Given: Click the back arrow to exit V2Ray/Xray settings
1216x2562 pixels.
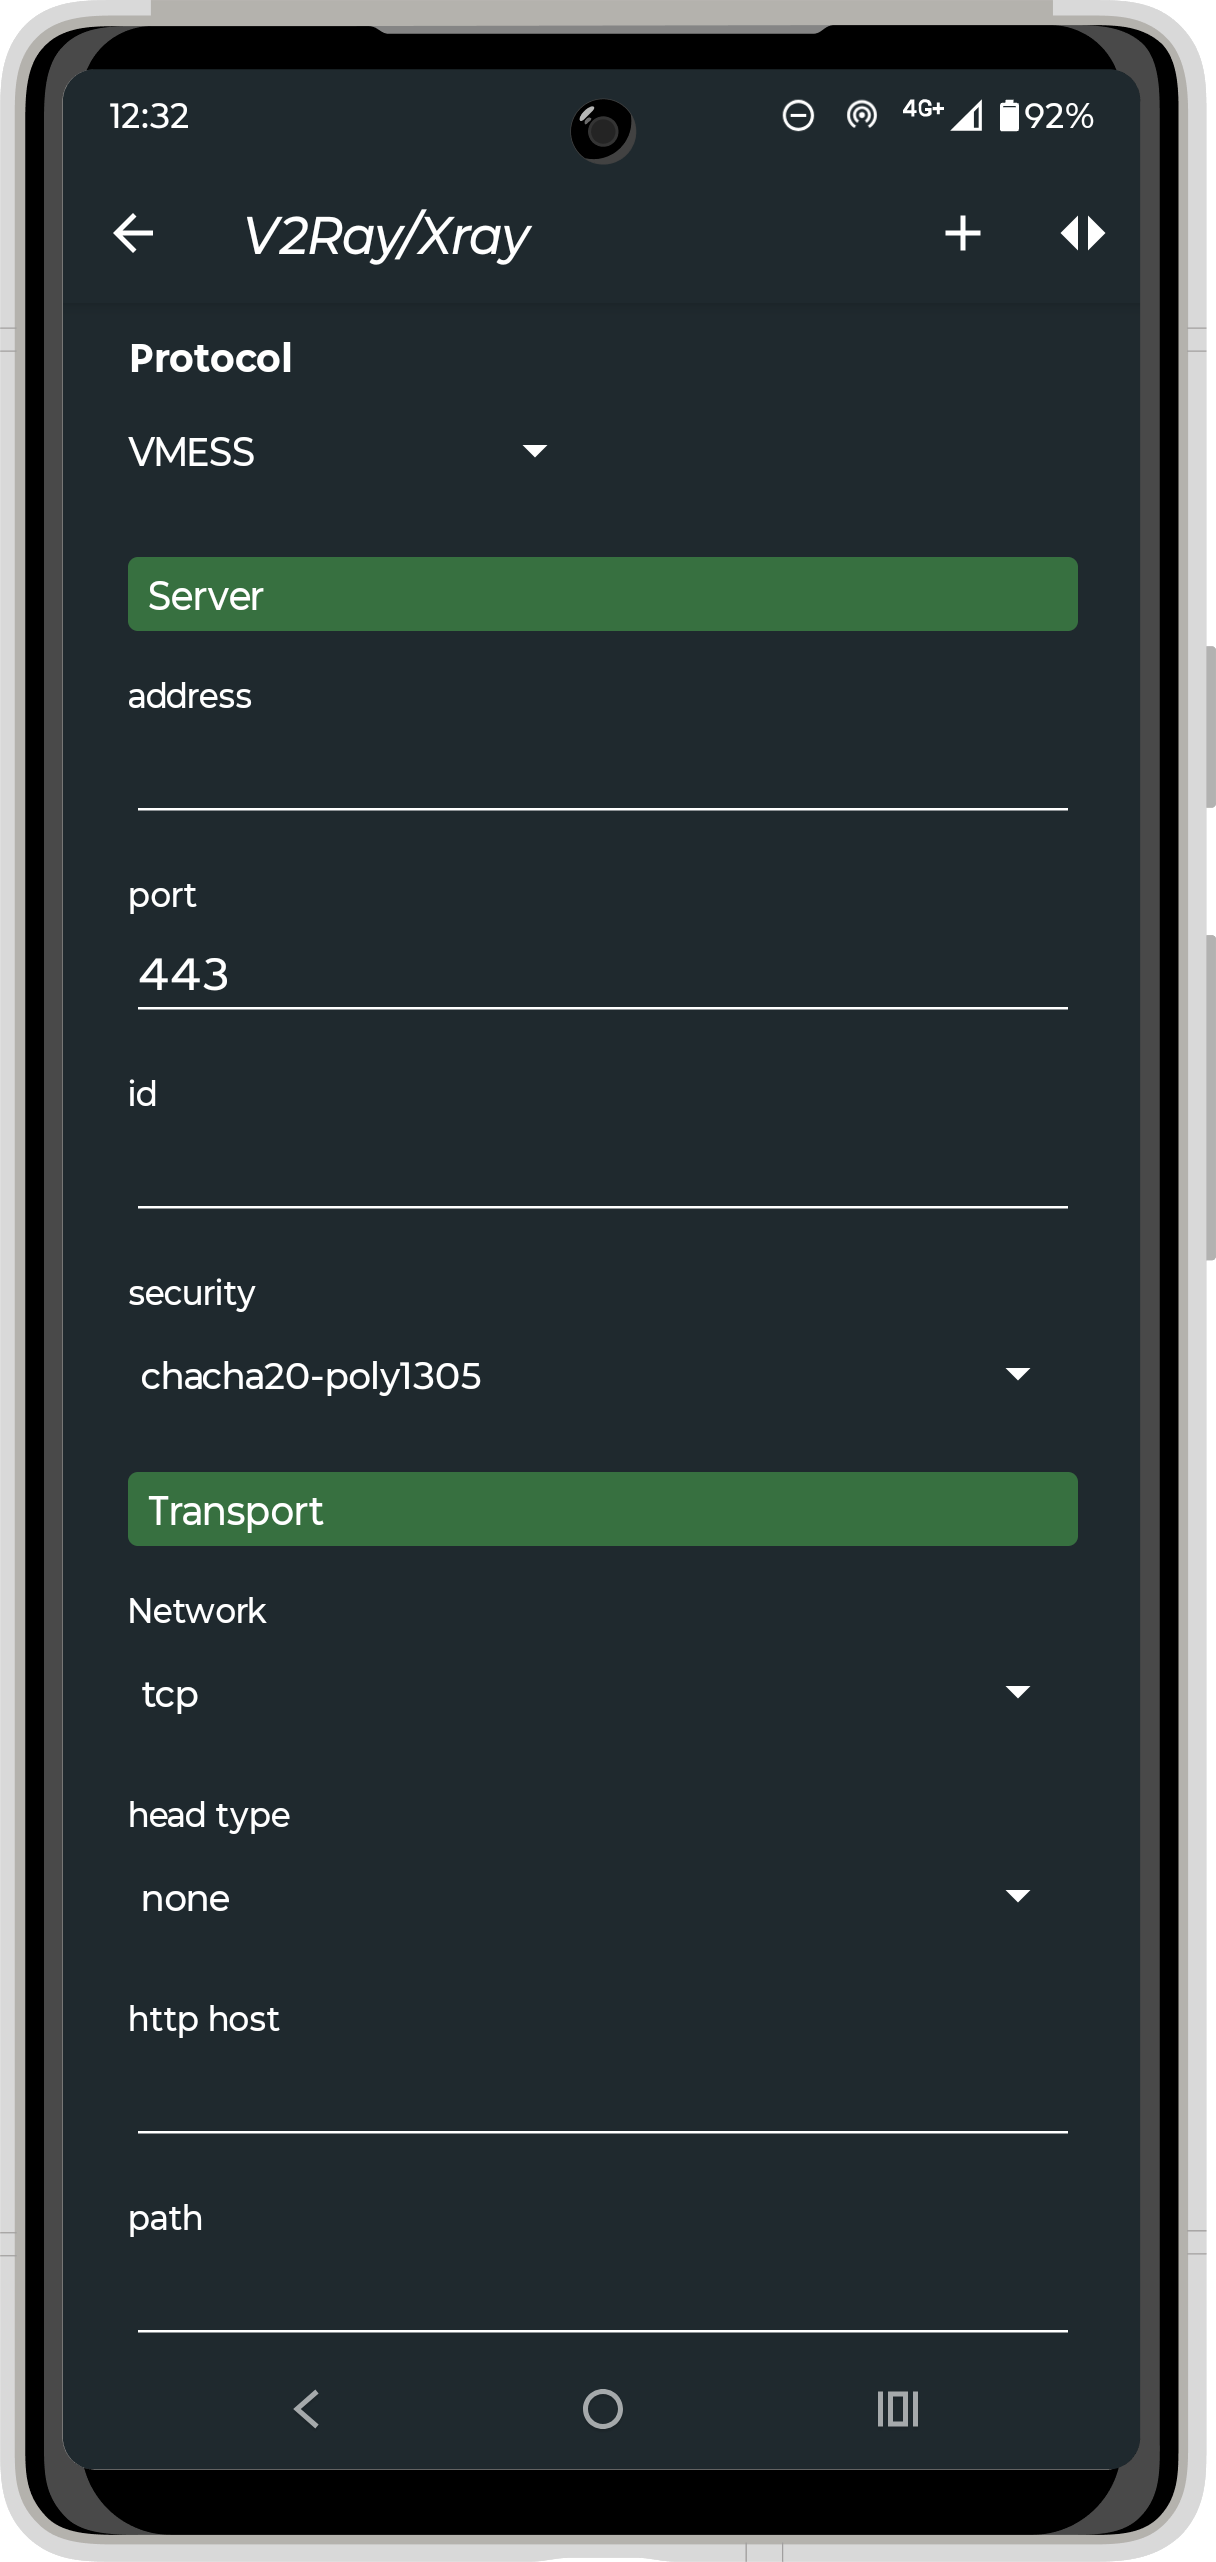Looking at the screenshot, I should click(134, 233).
